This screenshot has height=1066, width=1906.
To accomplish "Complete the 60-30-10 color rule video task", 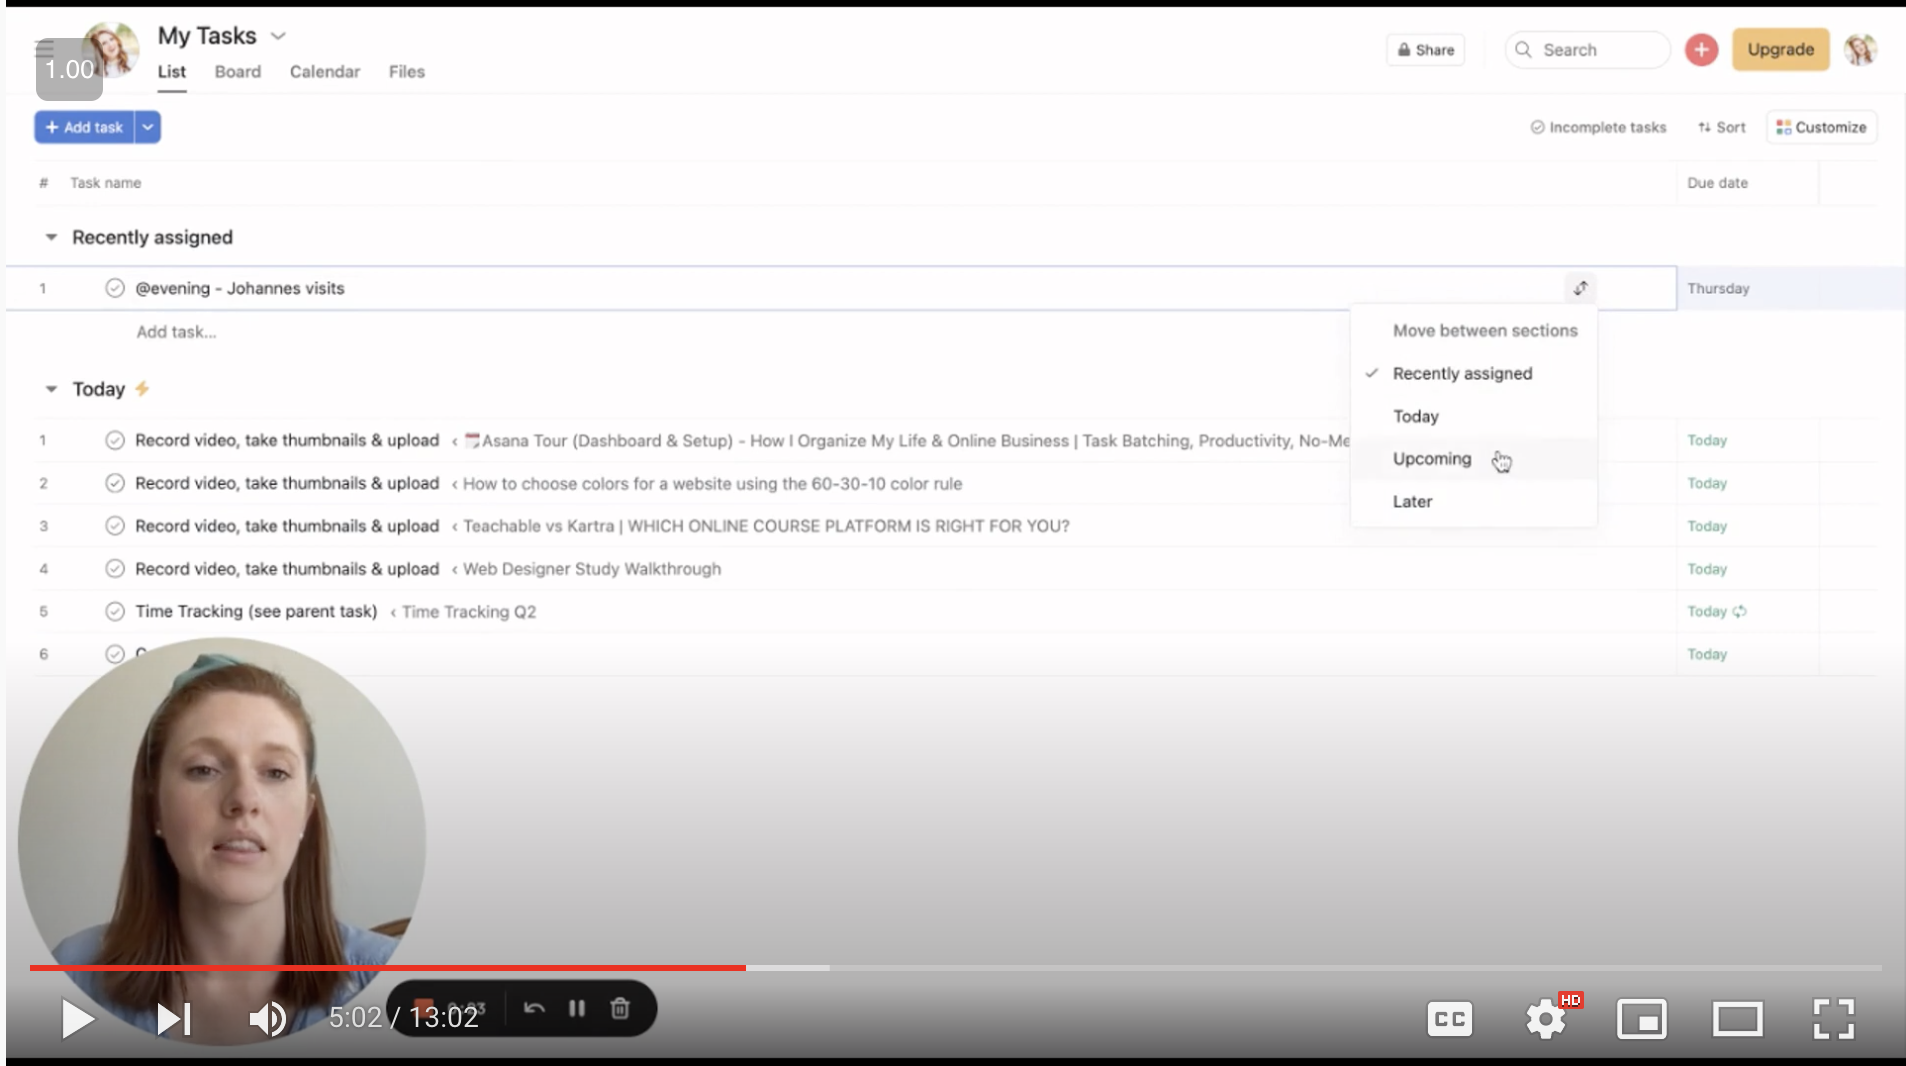I will 115,483.
